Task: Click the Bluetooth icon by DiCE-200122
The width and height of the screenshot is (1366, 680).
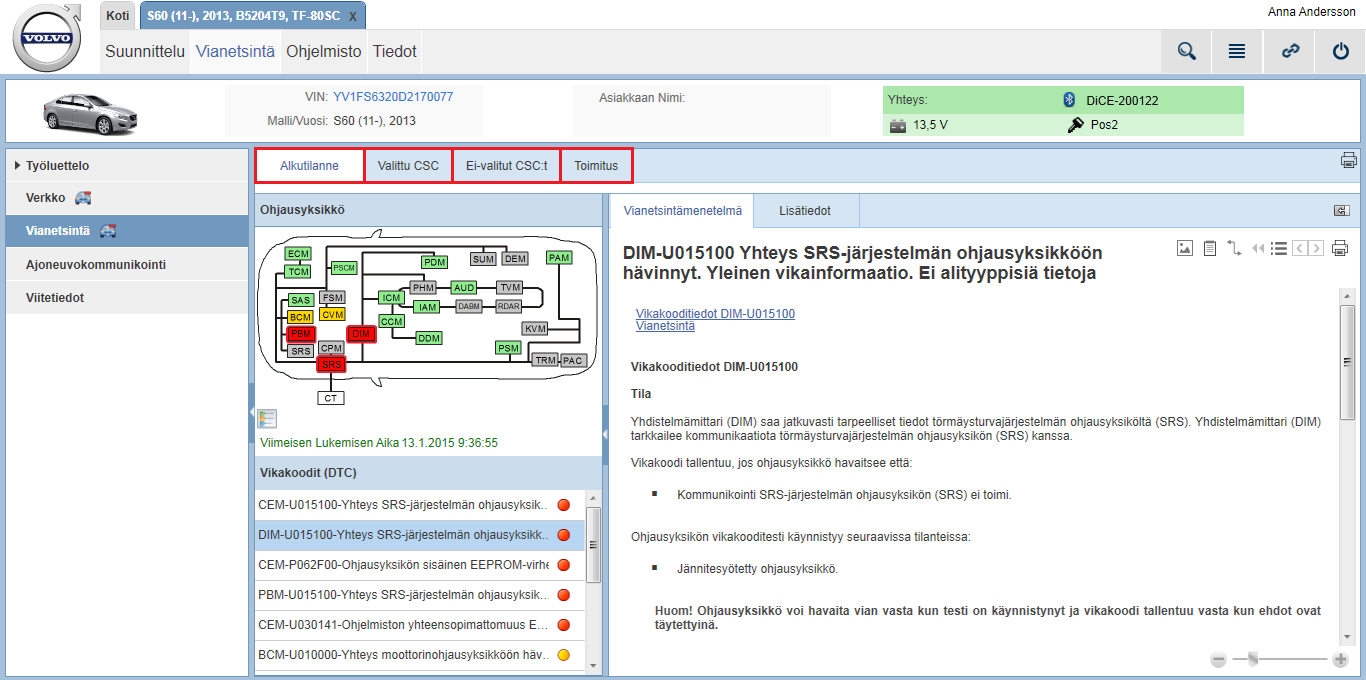Action: click(x=1068, y=100)
